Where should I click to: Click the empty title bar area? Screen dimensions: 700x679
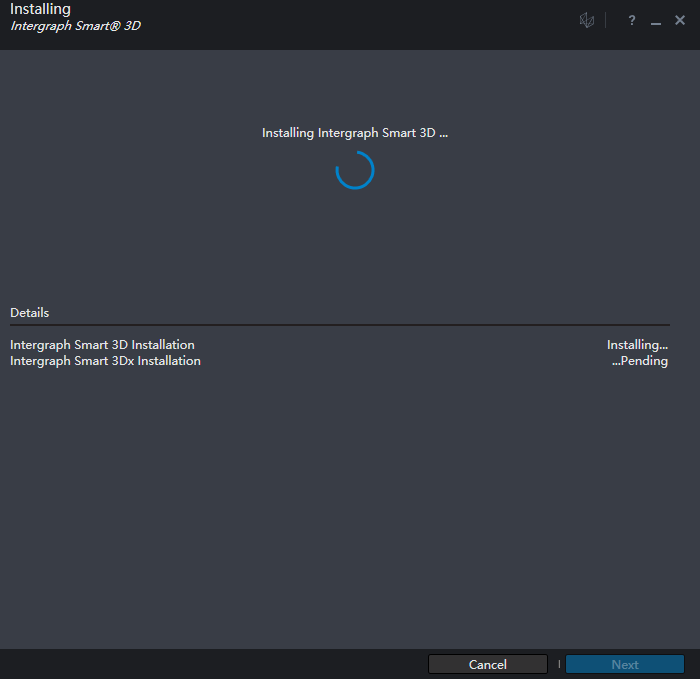point(350,22)
